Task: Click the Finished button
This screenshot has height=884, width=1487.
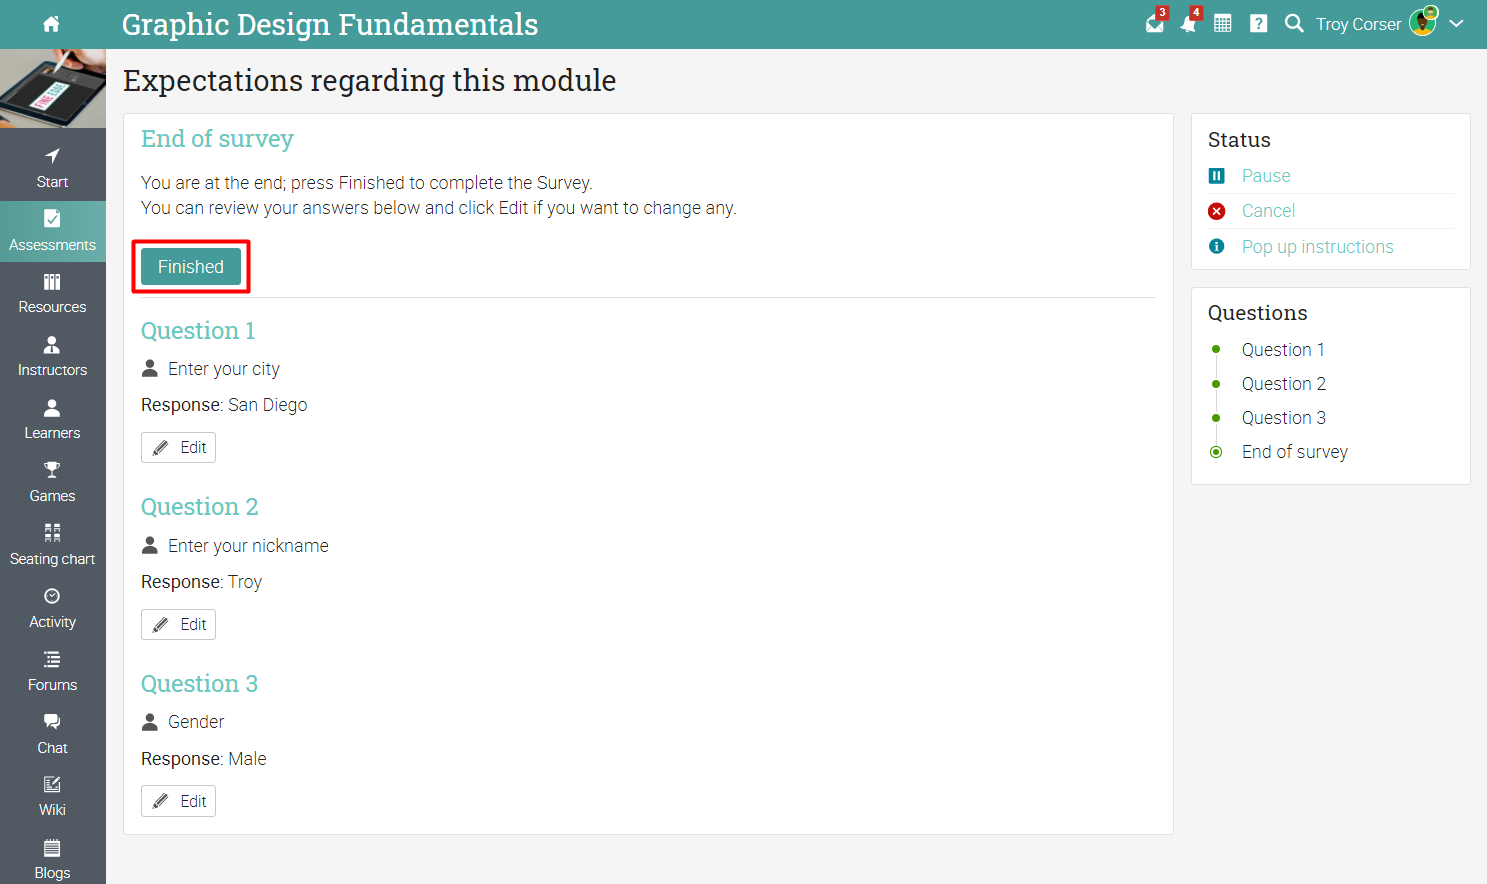Action: tap(191, 267)
